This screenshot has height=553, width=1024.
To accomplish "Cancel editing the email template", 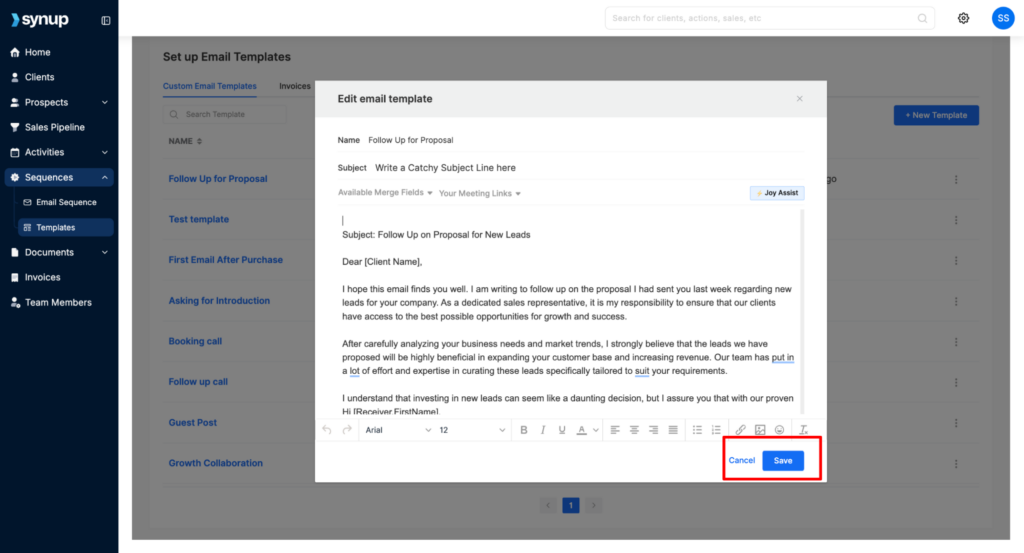I will 742,461.
